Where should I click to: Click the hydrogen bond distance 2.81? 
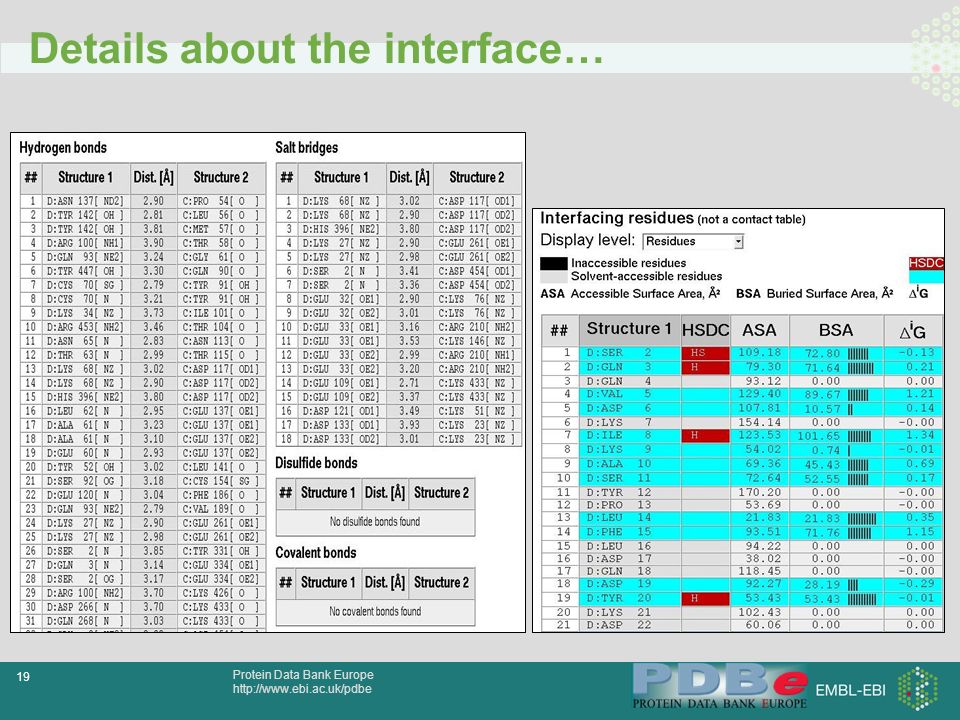(153, 215)
